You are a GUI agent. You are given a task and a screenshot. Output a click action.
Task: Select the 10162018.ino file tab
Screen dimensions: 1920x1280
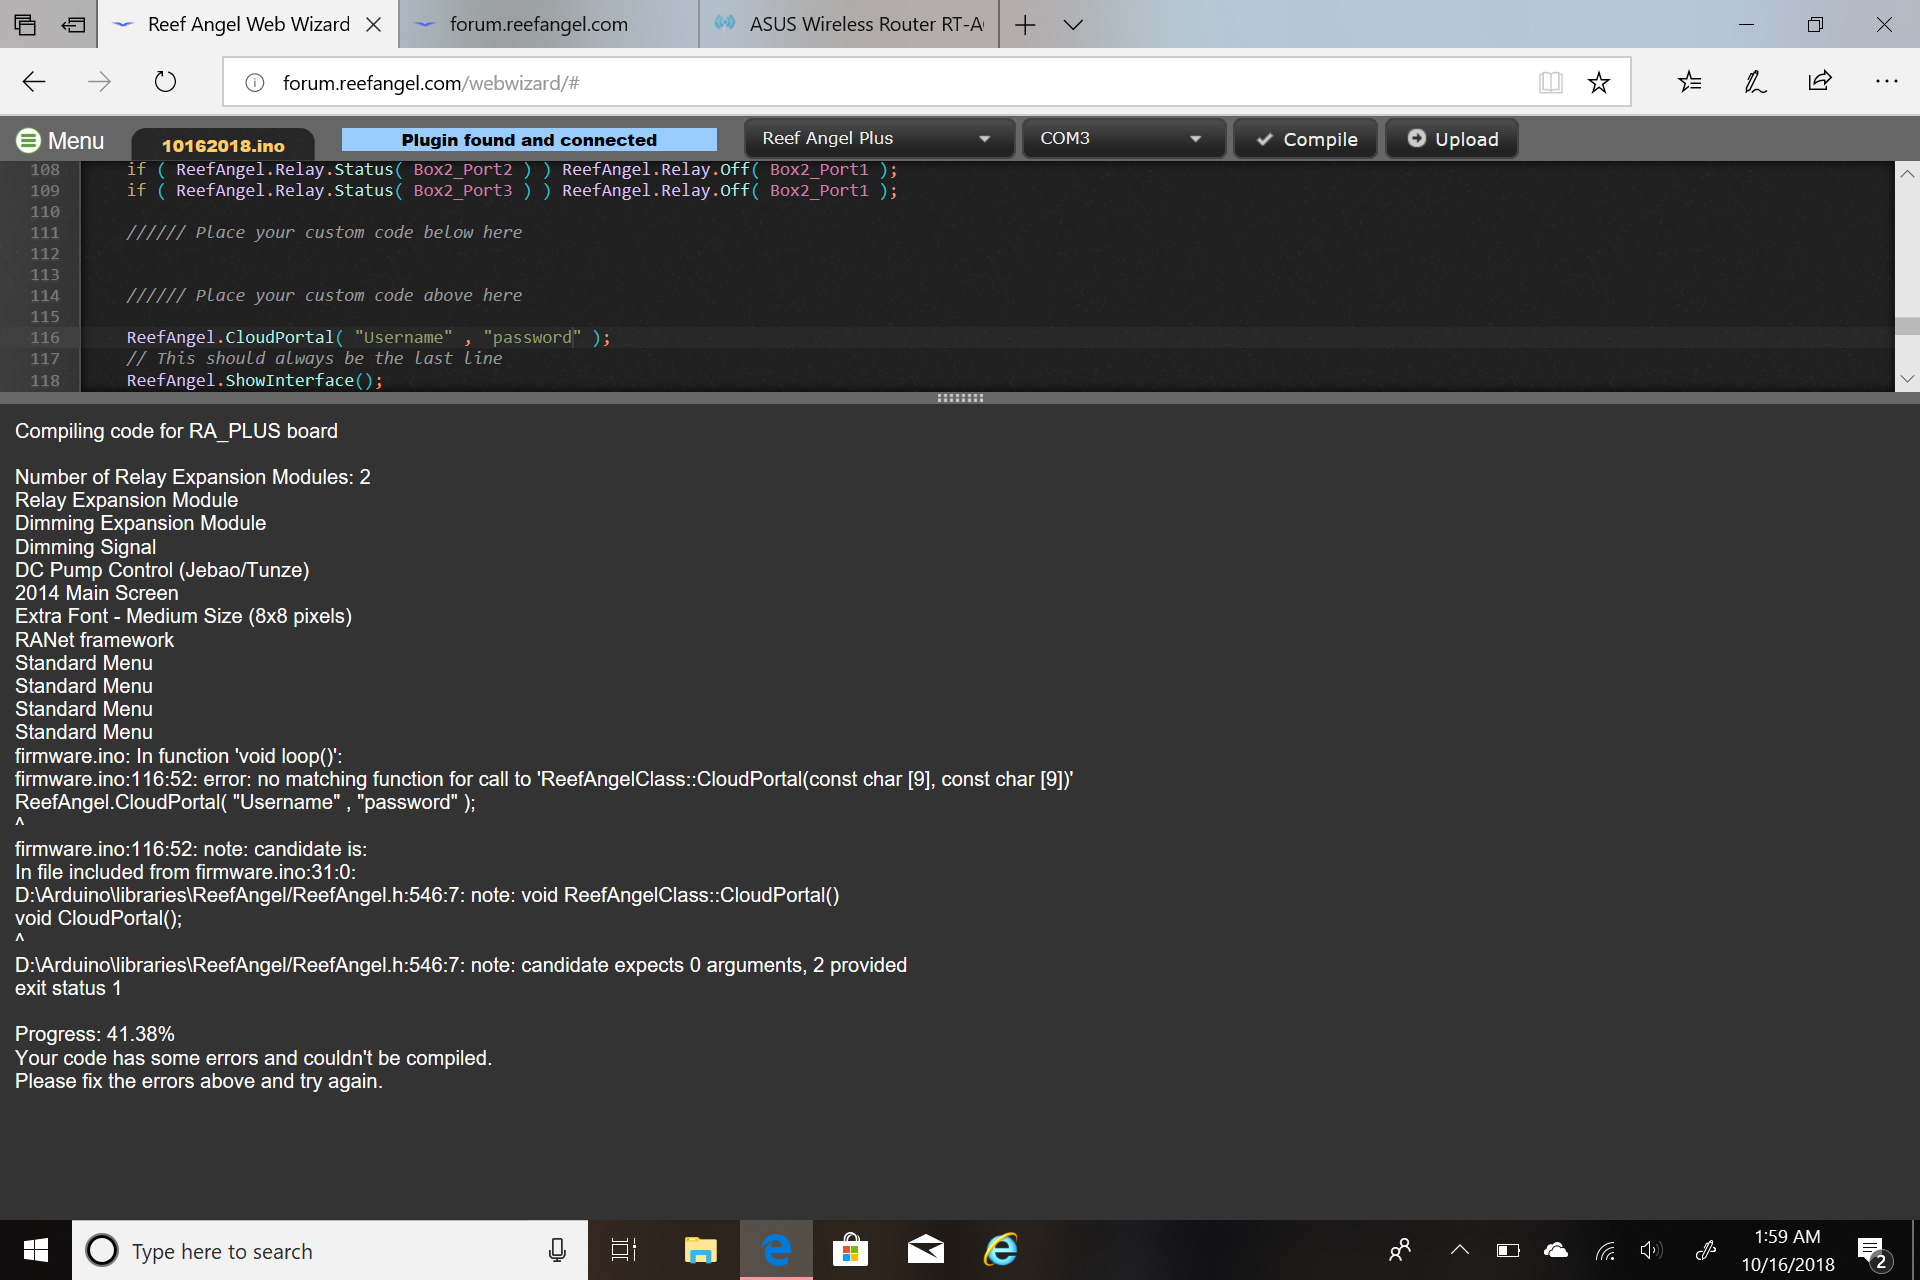tap(223, 145)
